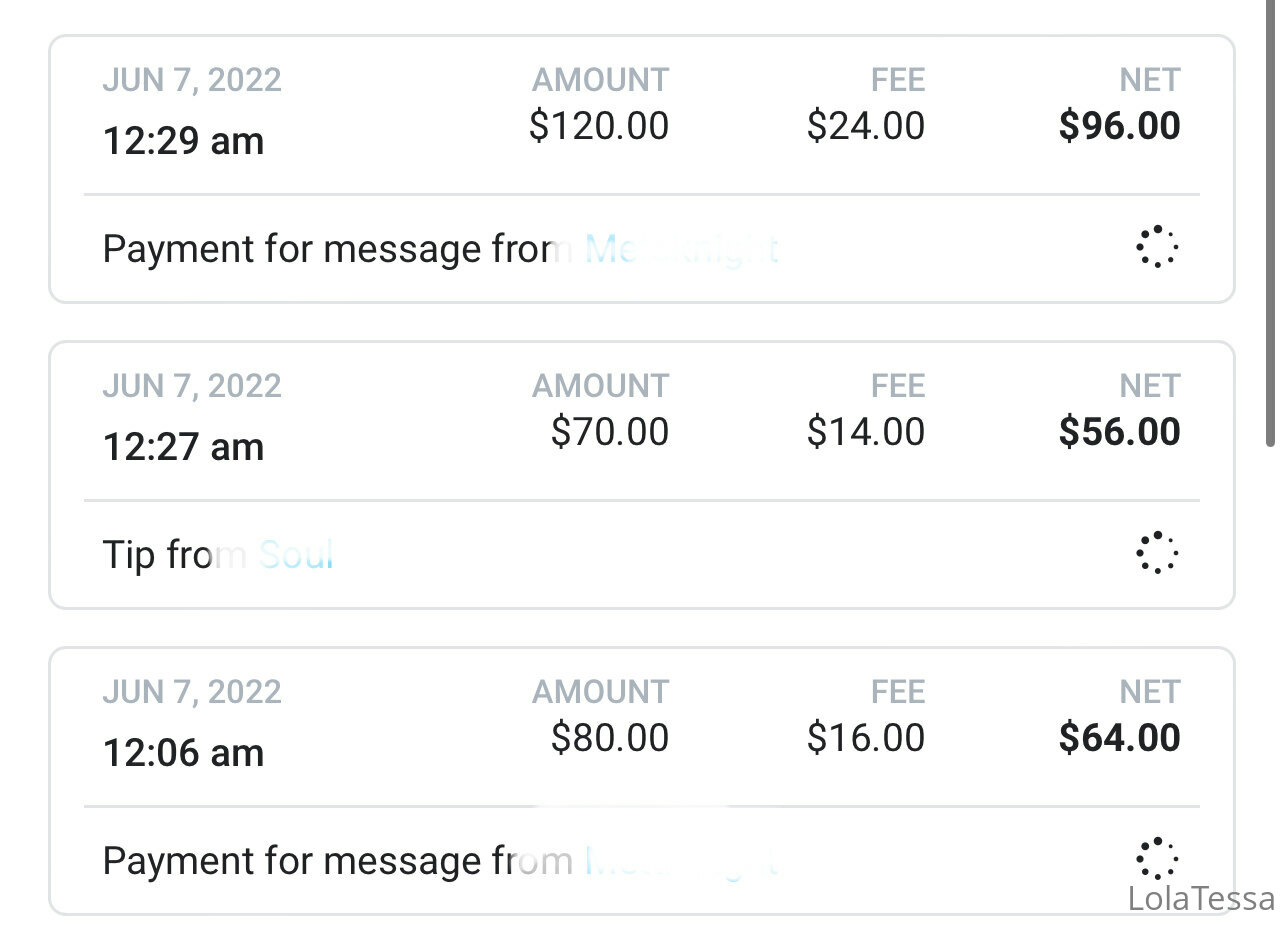
Task: Click the loading spinner icon on $80.00 transaction
Action: click(x=1157, y=859)
